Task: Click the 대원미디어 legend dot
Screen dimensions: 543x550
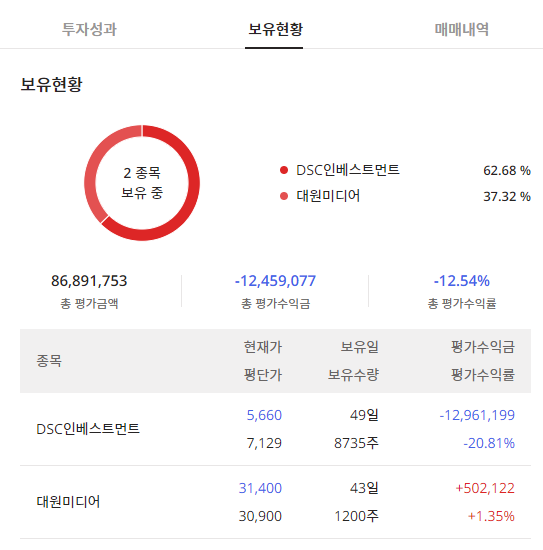Action: (x=284, y=196)
